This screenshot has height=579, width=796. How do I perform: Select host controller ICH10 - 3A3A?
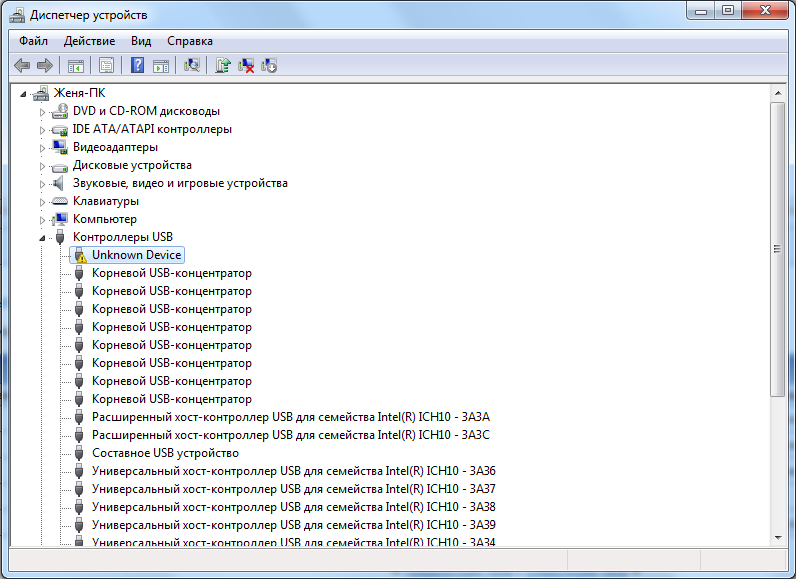[x=291, y=417]
